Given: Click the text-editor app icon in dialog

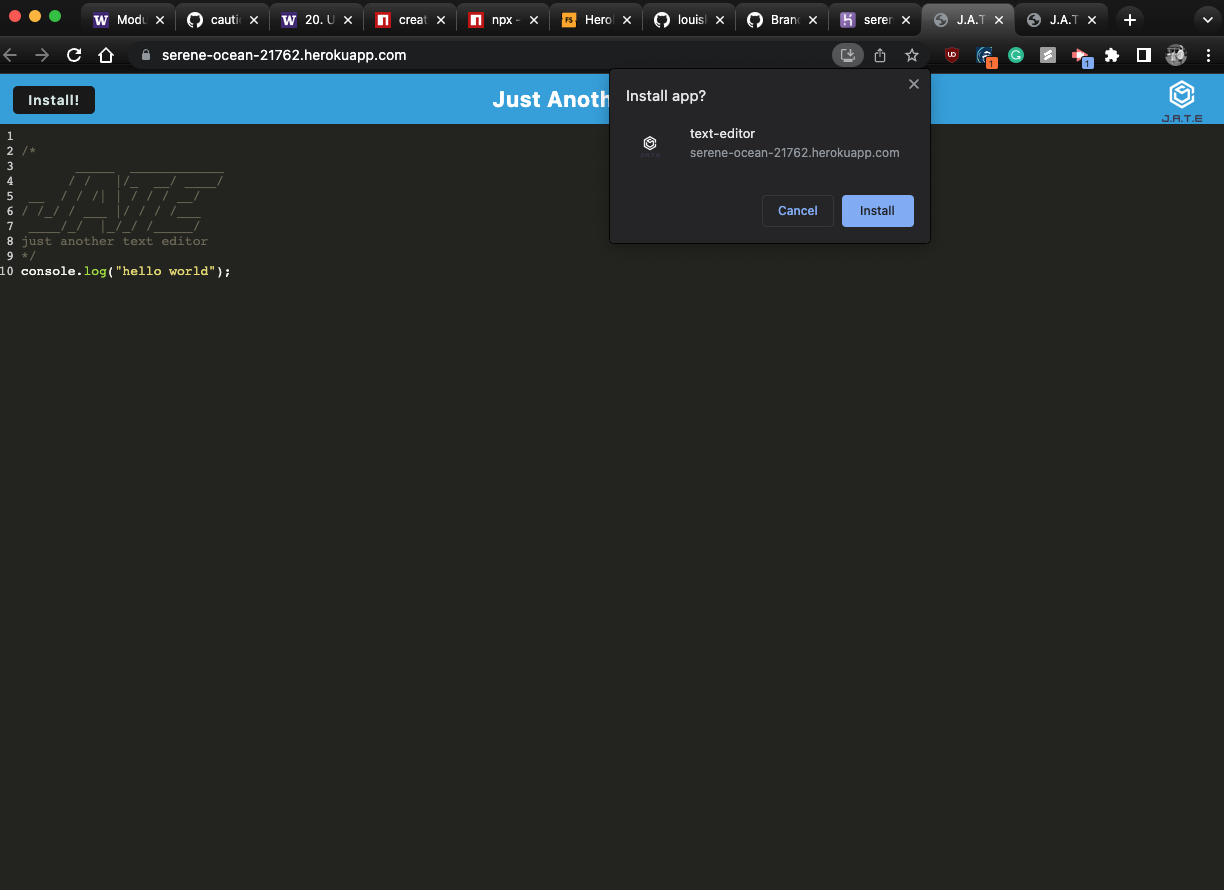Looking at the screenshot, I should pos(650,144).
